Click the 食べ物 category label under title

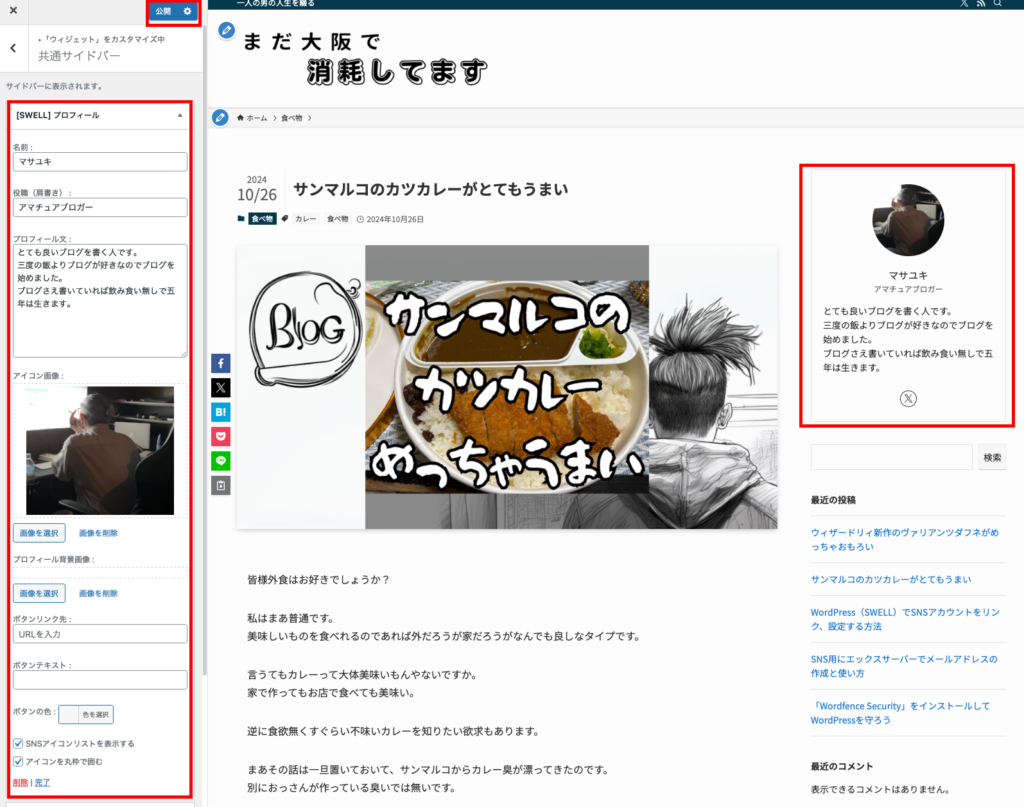coord(262,219)
